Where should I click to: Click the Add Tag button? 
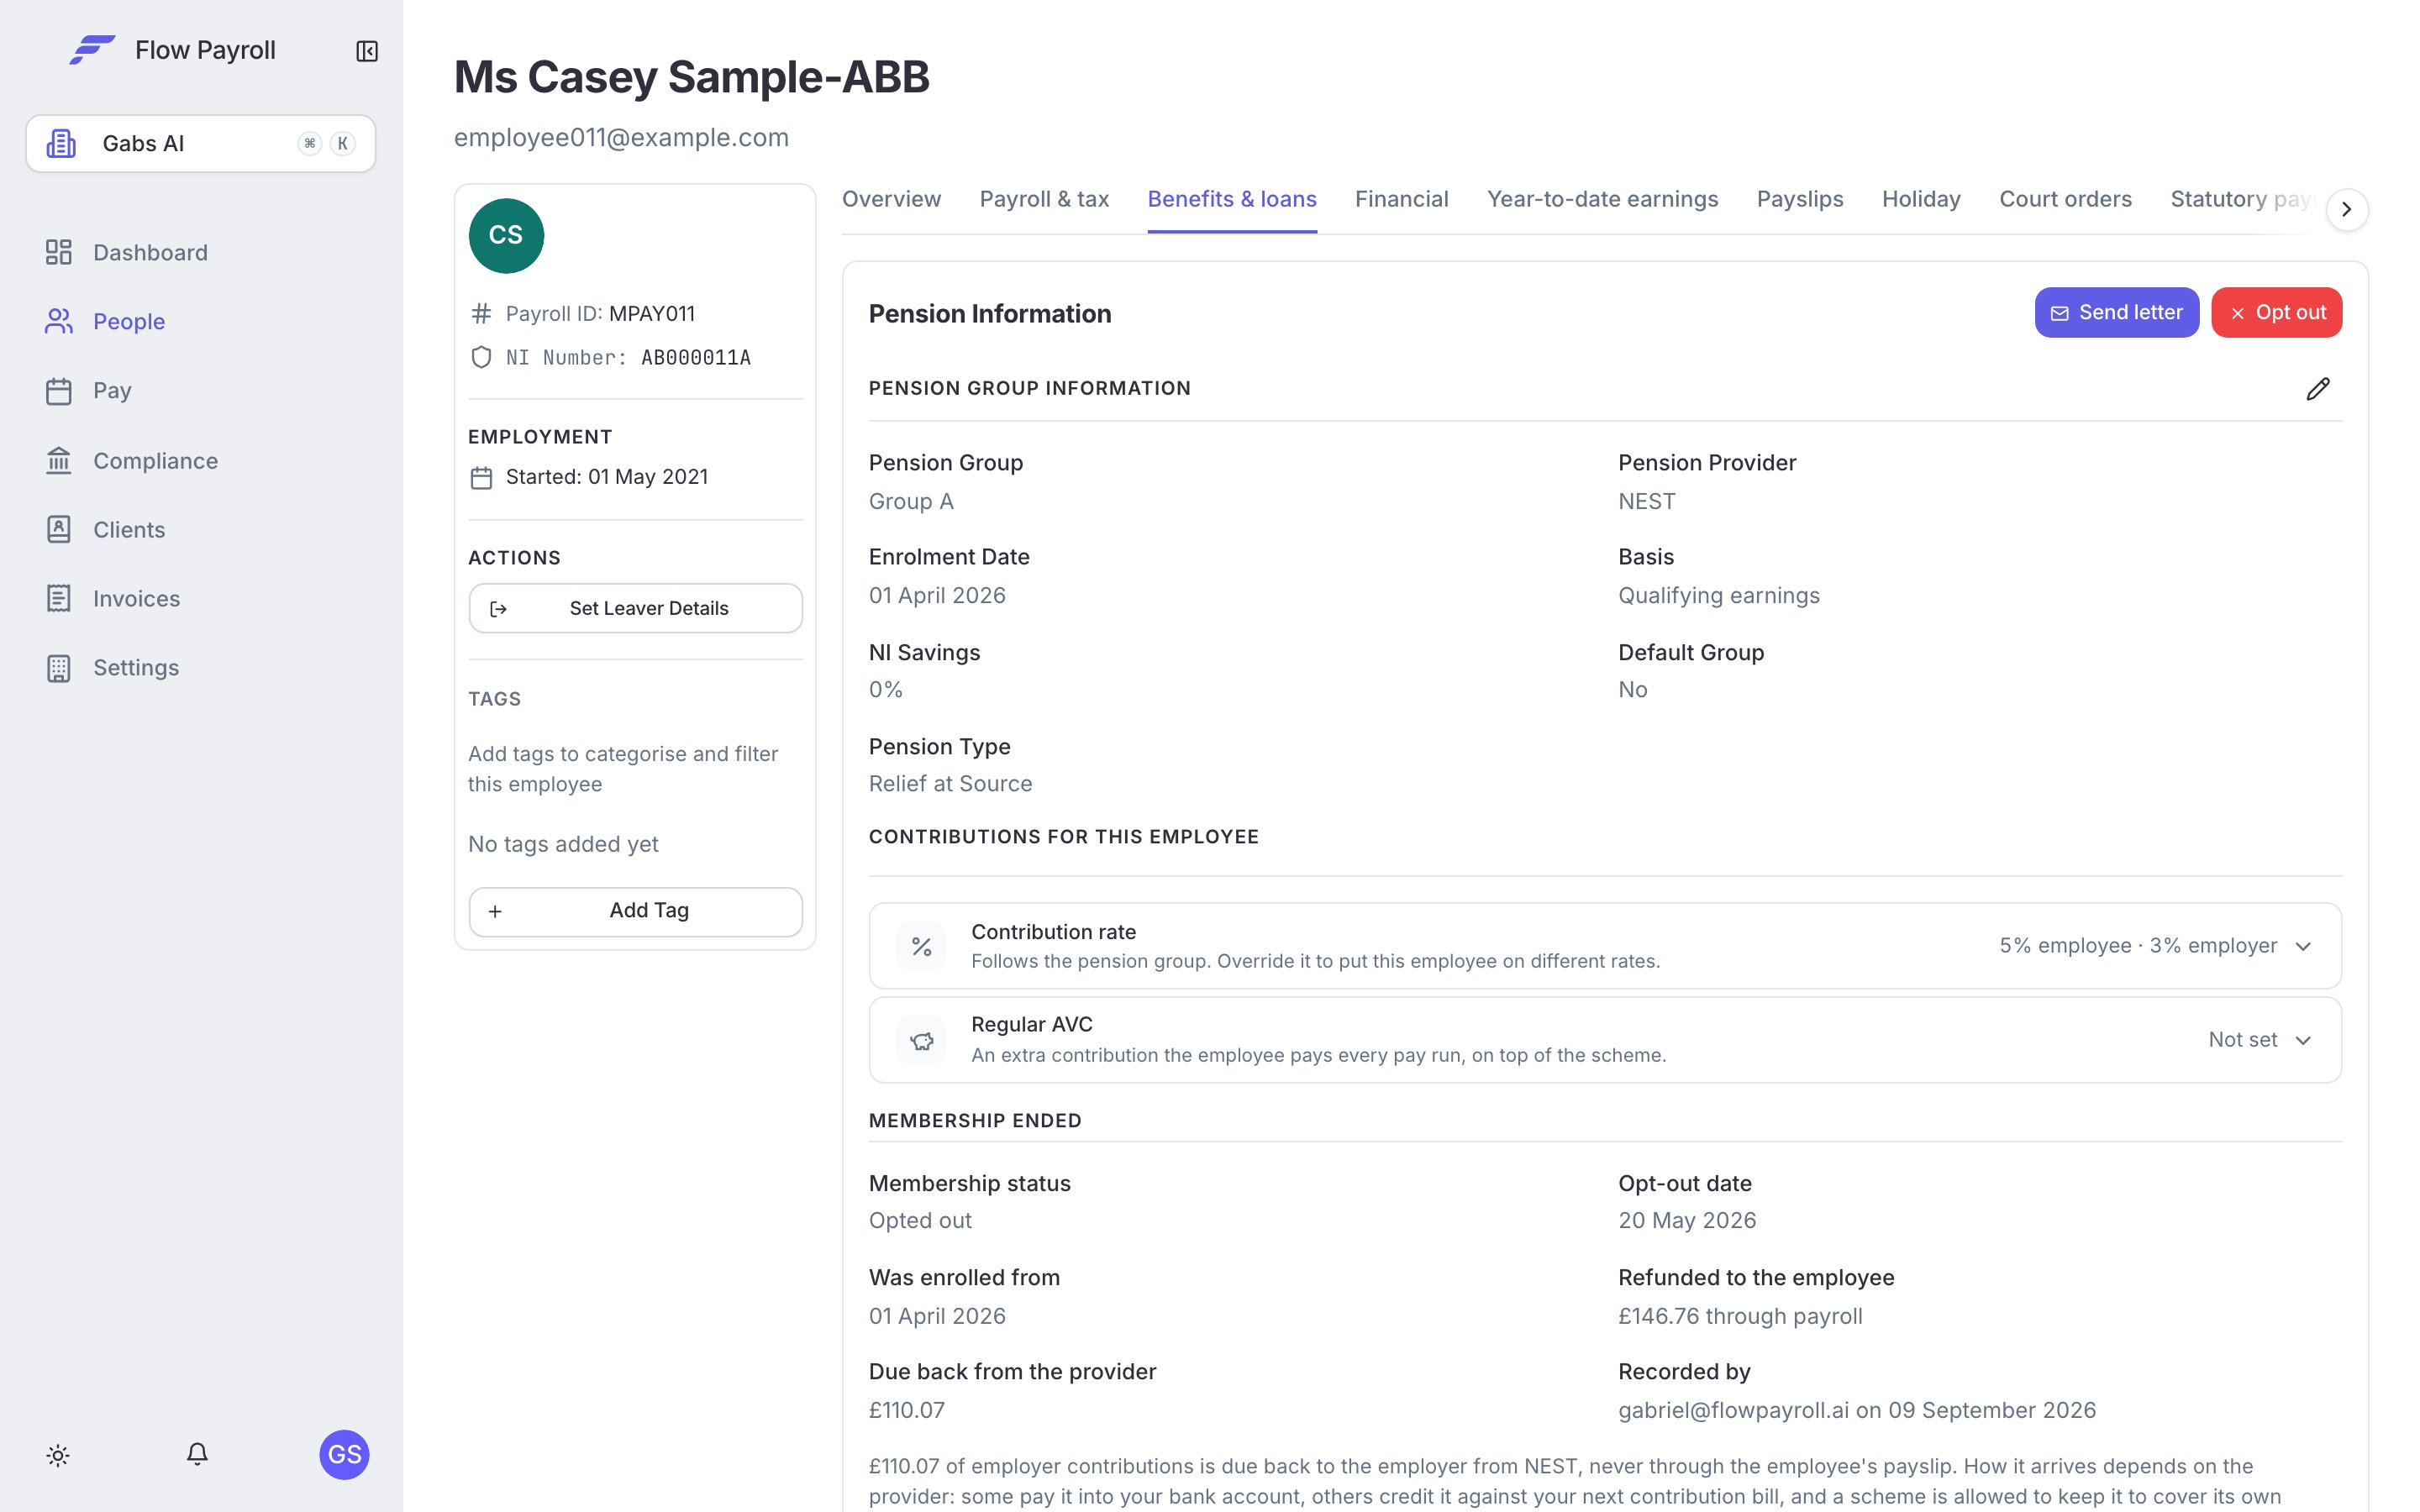pyautogui.click(x=636, y=911)
